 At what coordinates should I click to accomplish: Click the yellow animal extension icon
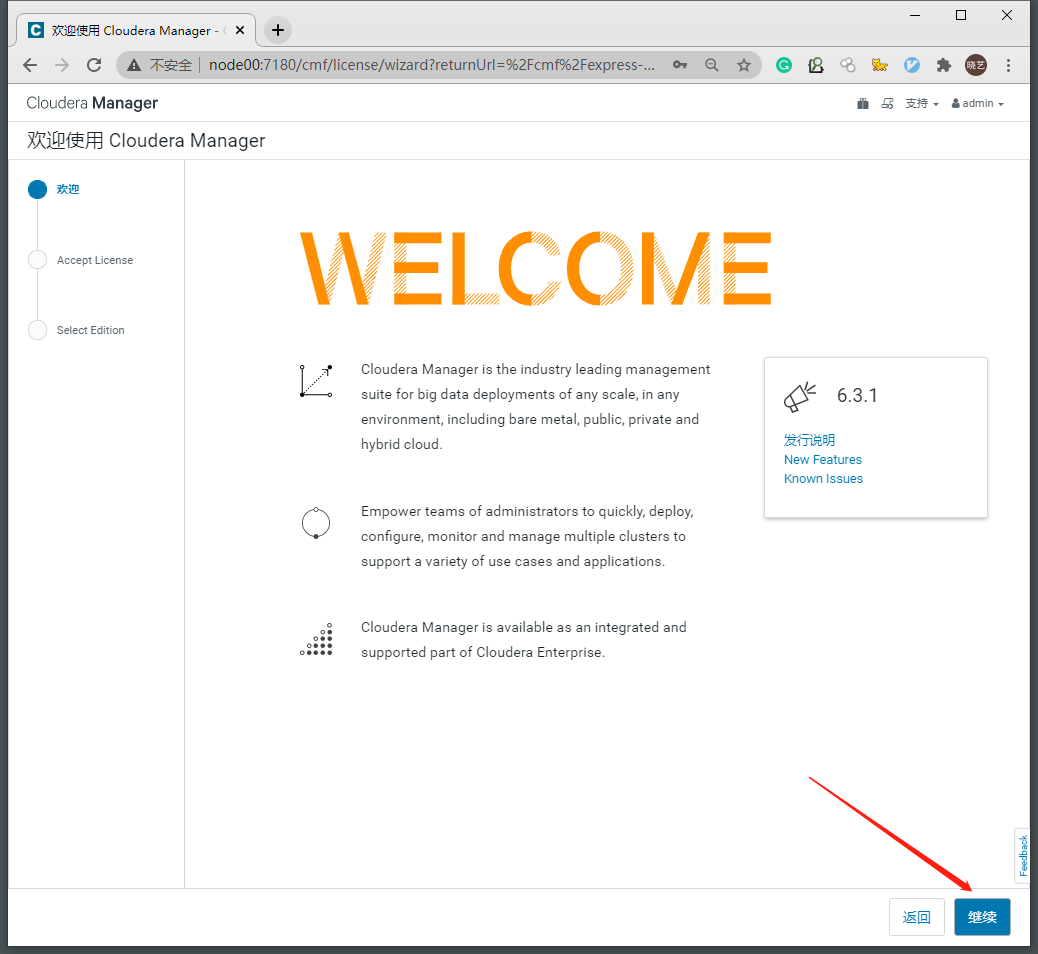(x=879, y=65)
